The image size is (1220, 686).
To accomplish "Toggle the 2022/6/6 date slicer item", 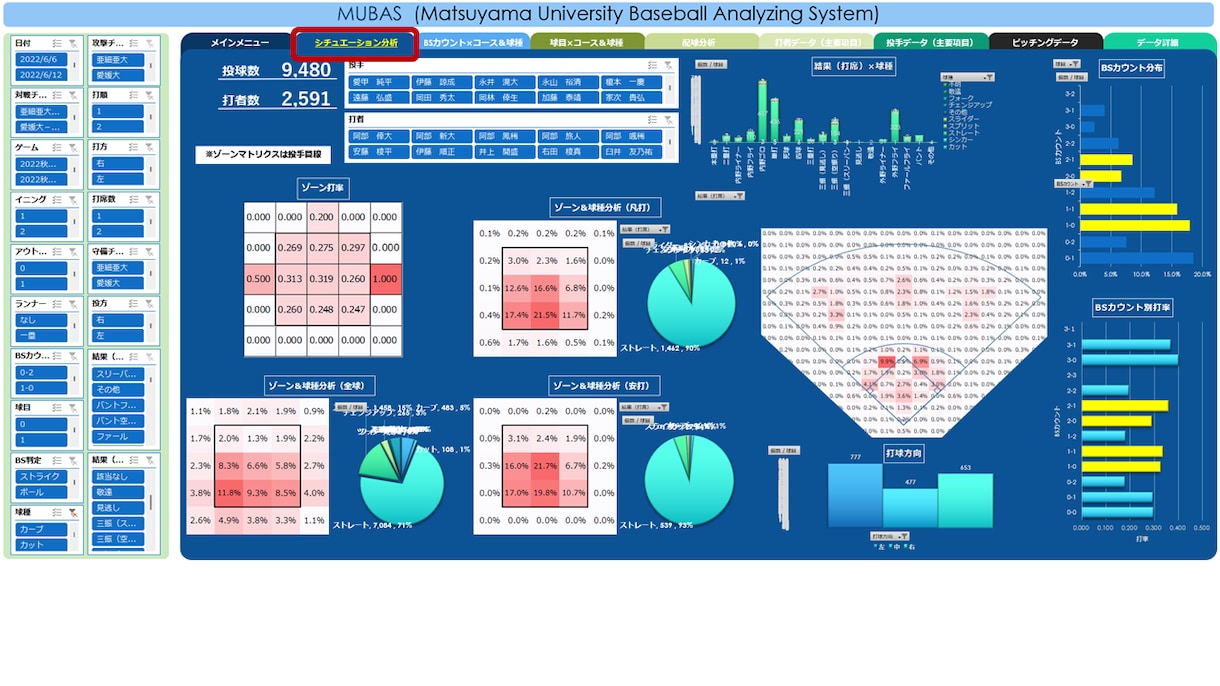I will [x=41, y=59].
